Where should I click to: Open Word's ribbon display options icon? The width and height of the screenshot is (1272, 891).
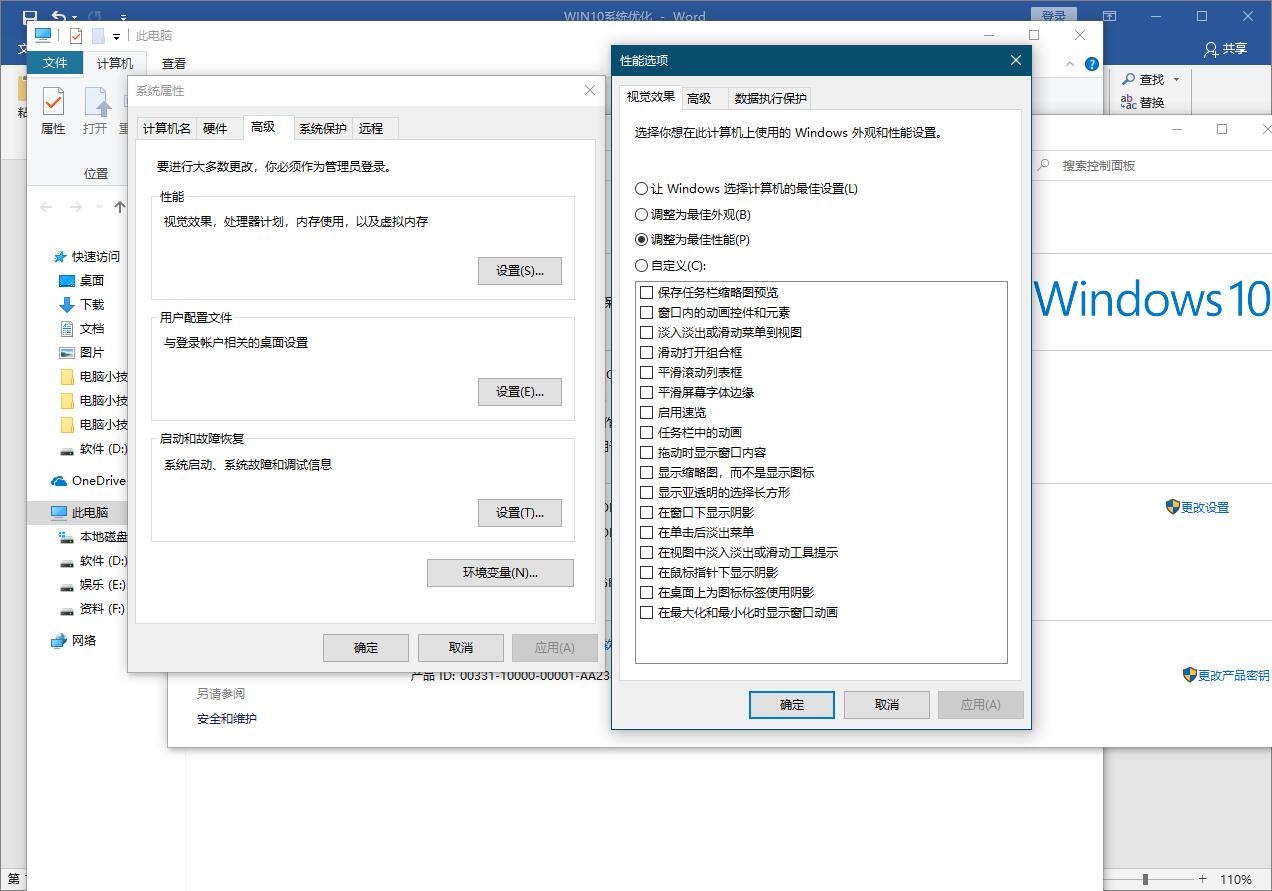coord(1110,17)
